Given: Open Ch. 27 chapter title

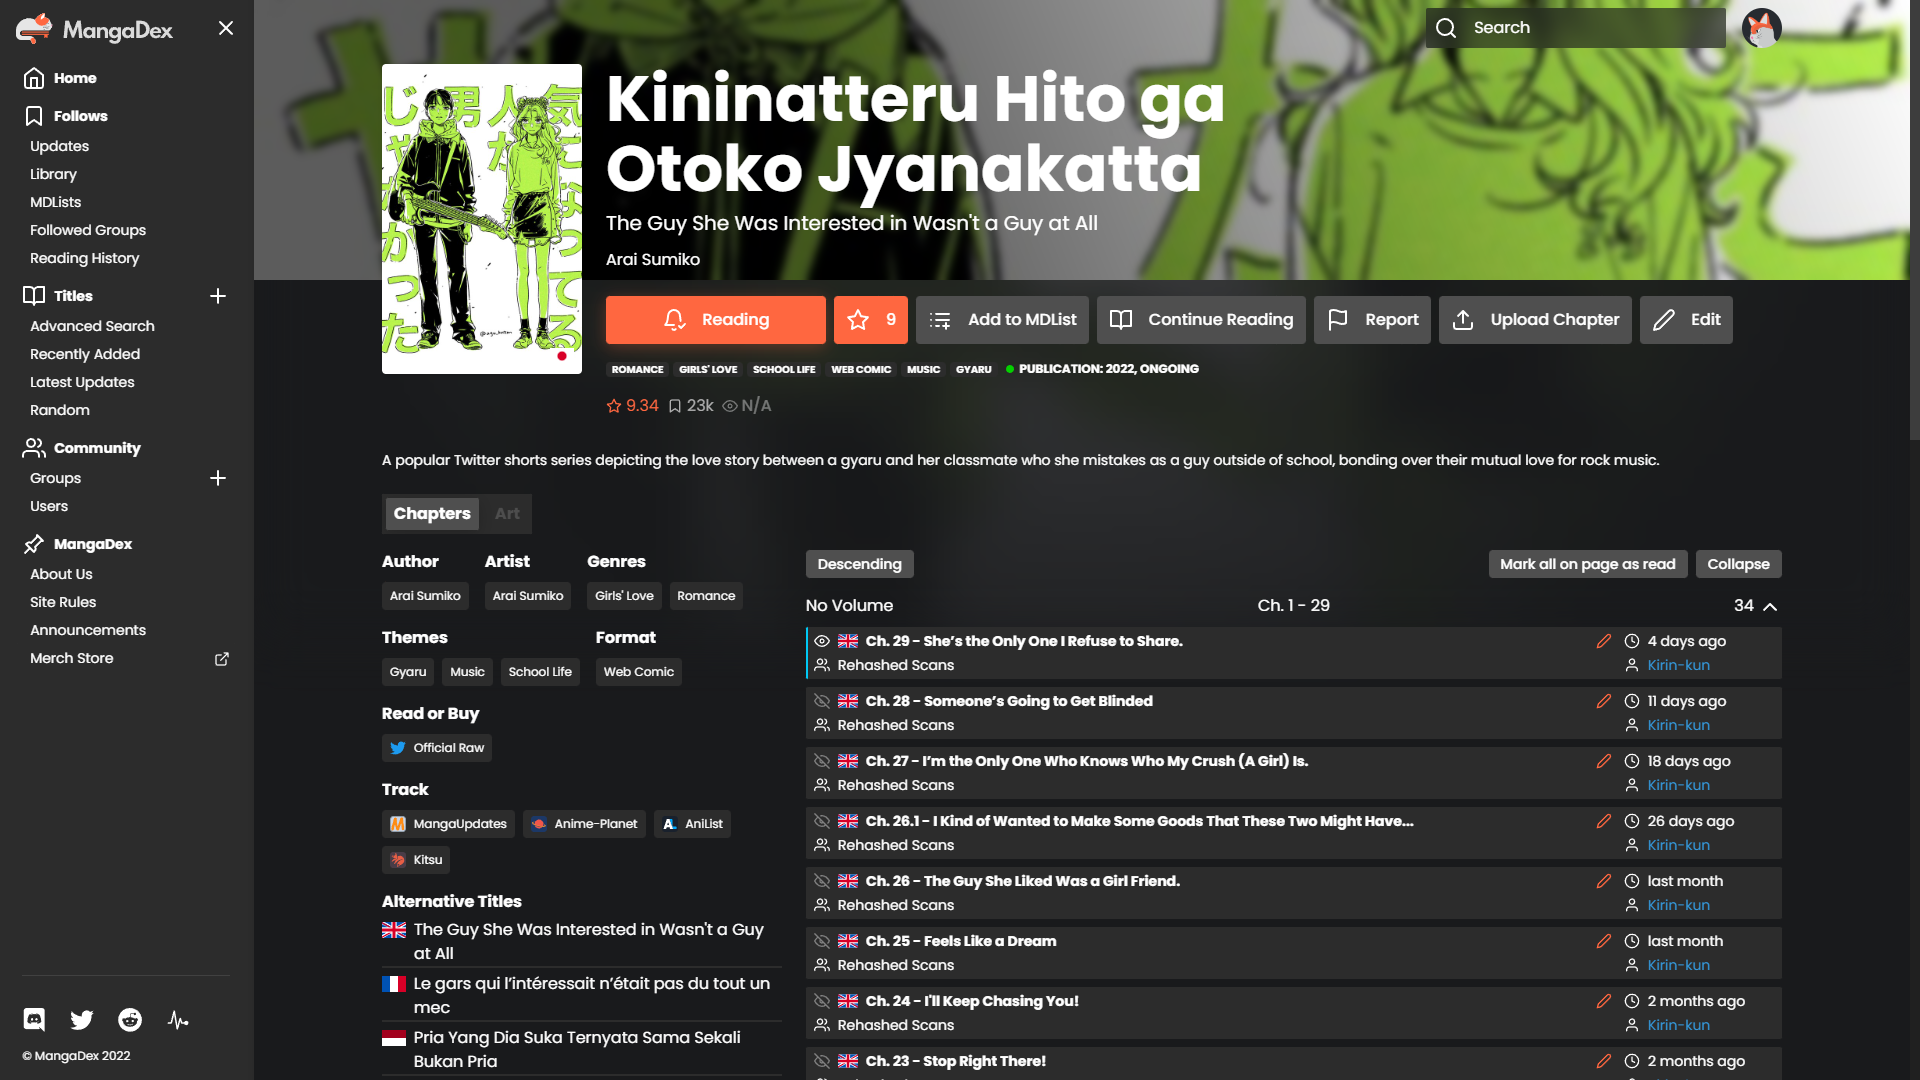Looking at the screenshot, I should click(1087, 761).
